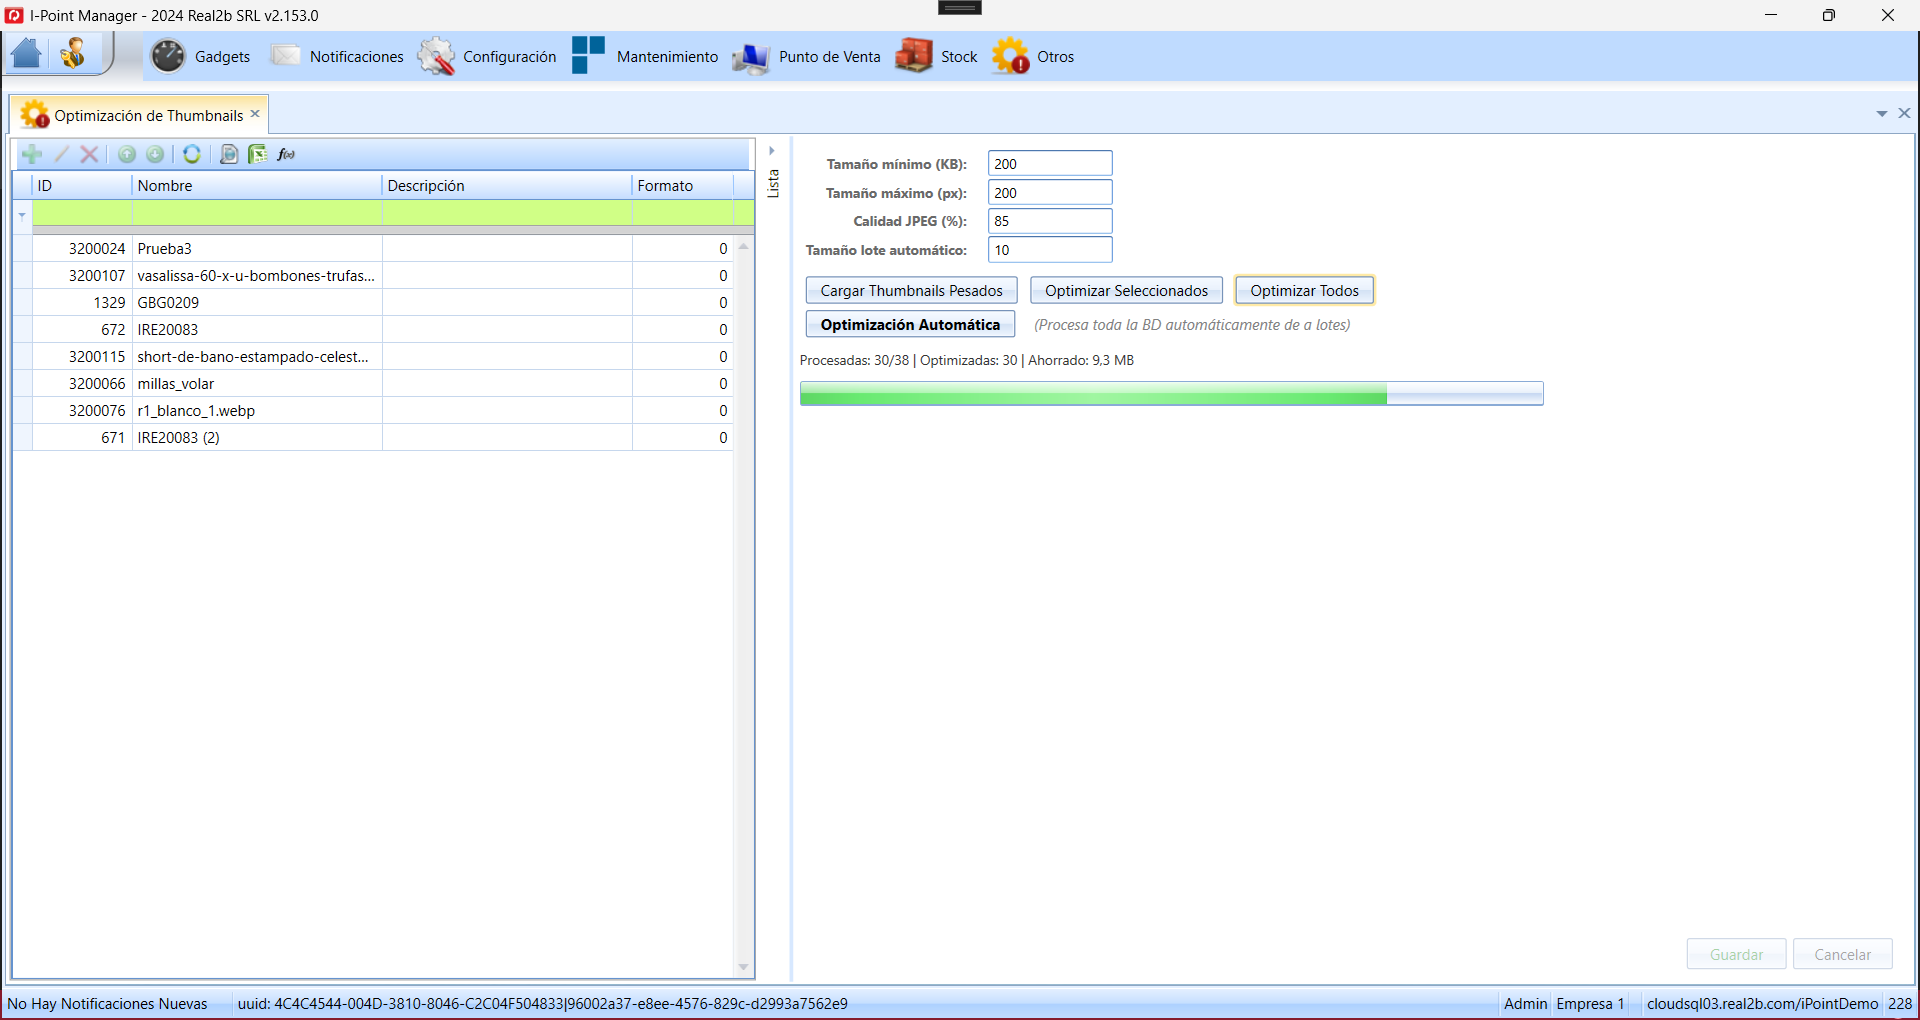Click Optimizar Seleccionados button

tap(1126, 291)
